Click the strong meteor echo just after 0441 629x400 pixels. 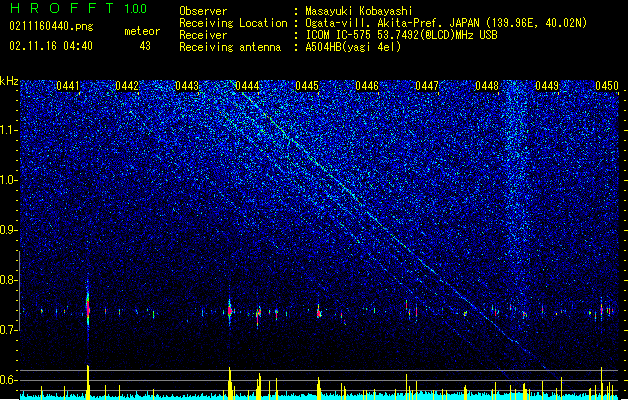click(88, 308)
